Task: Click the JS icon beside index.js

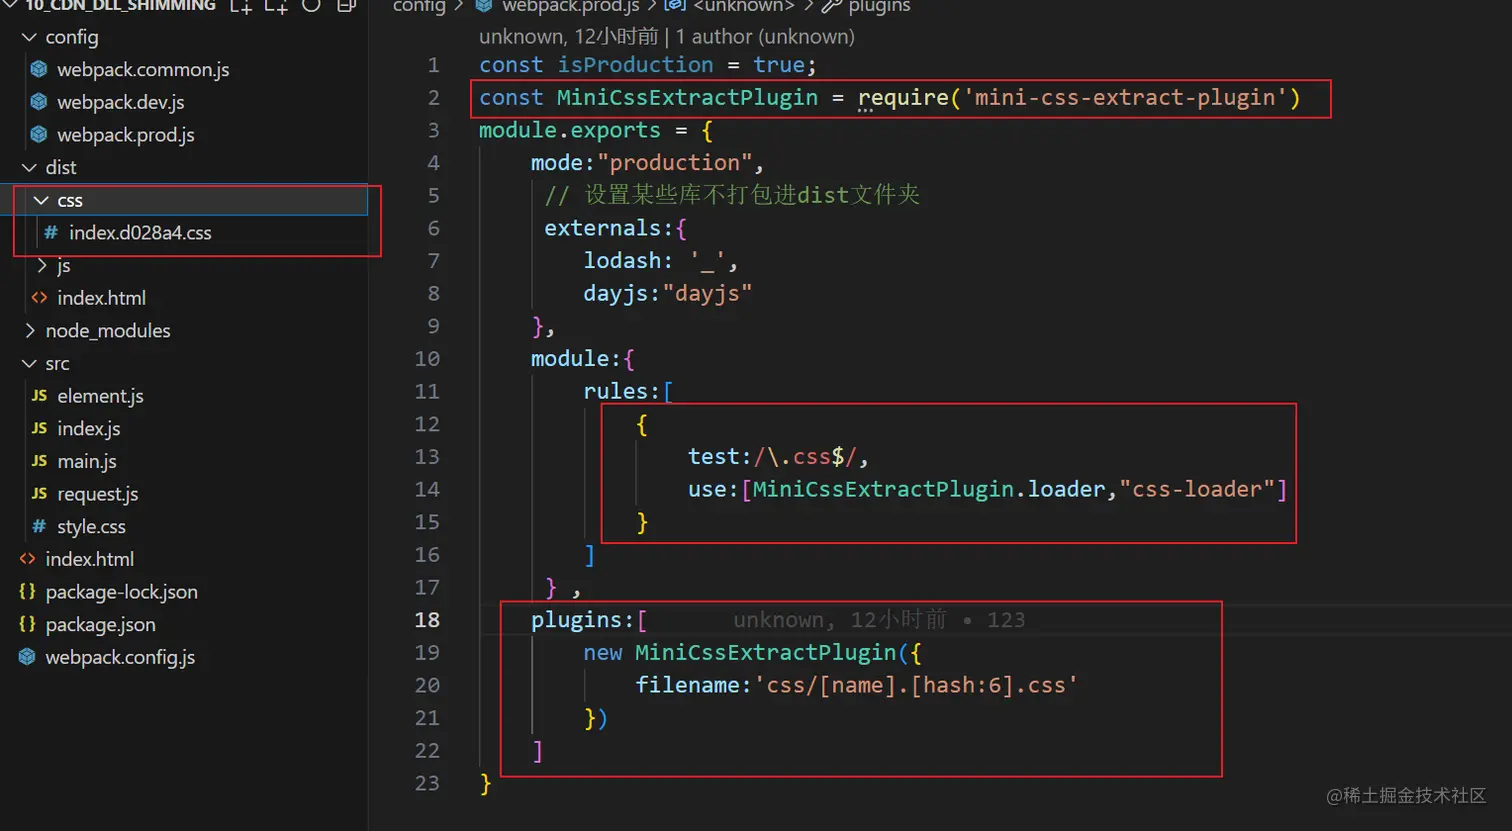Action: pos(39,428)
